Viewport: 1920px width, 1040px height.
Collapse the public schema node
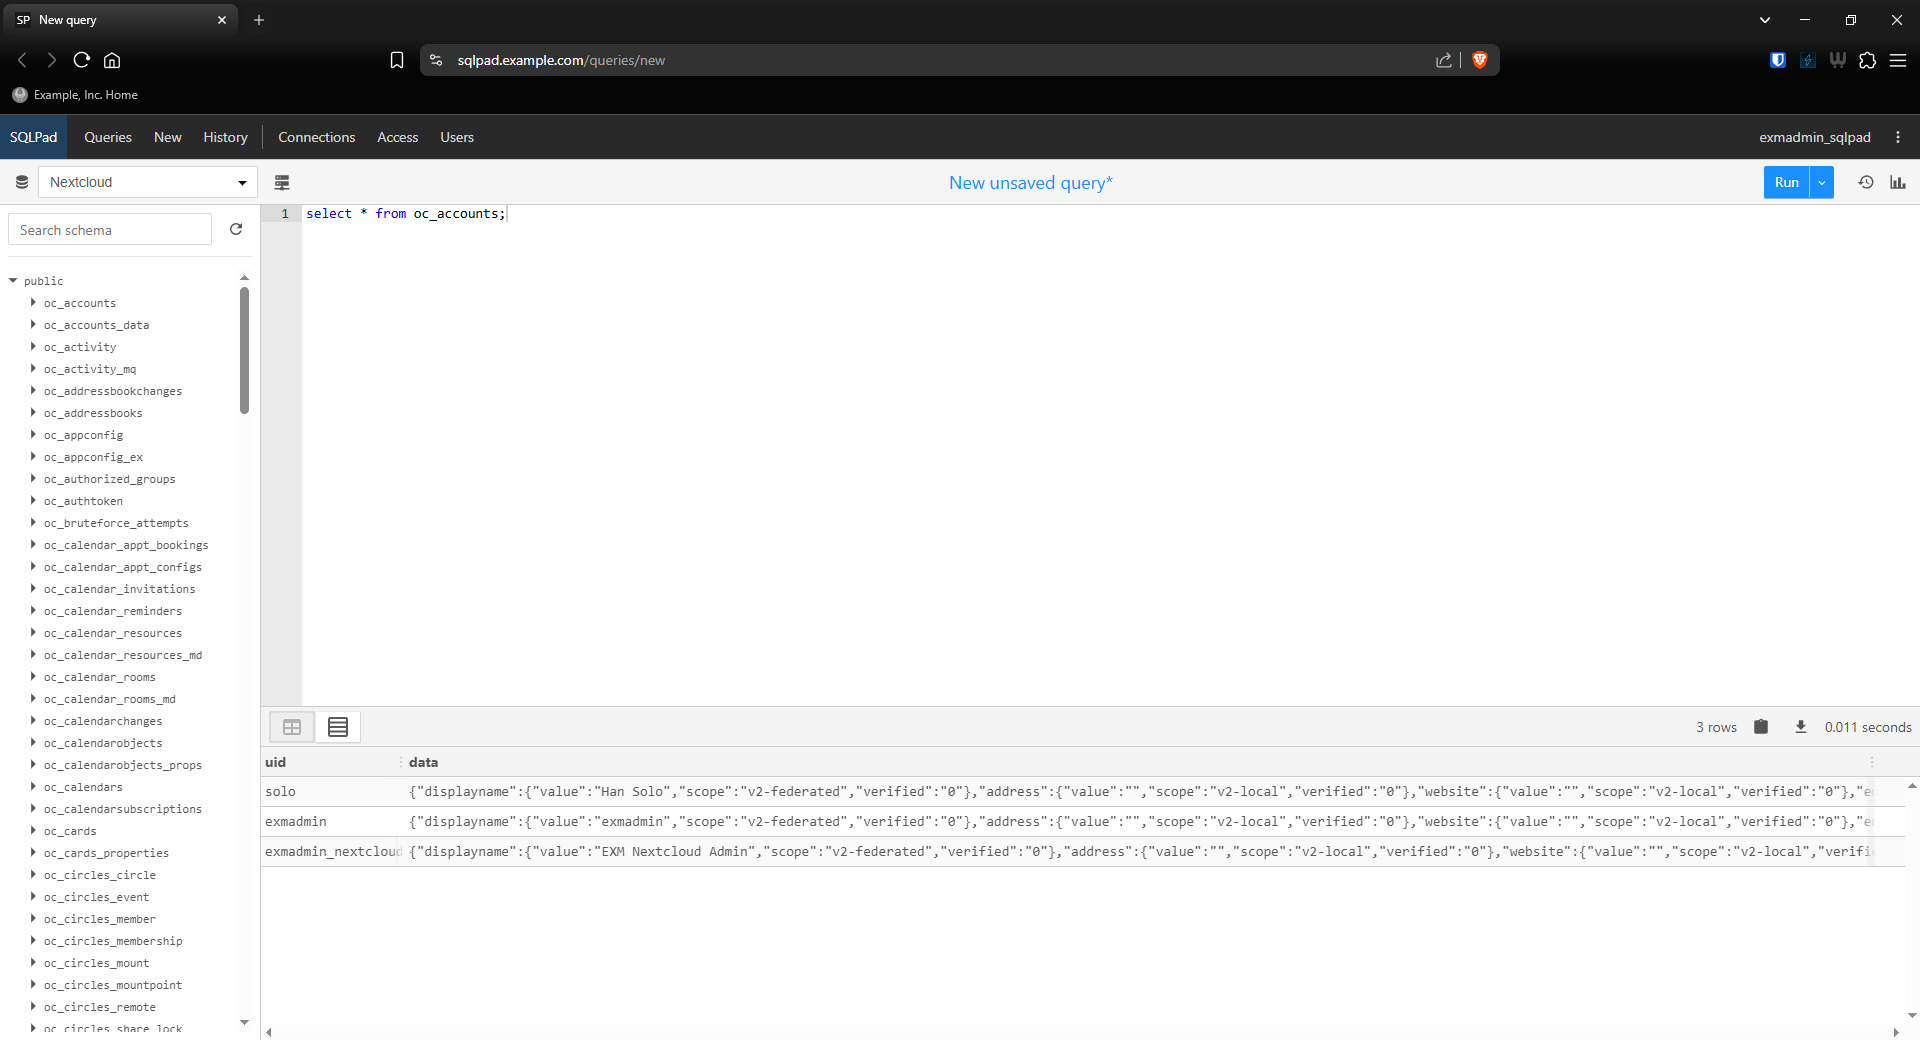coord(13,281)
